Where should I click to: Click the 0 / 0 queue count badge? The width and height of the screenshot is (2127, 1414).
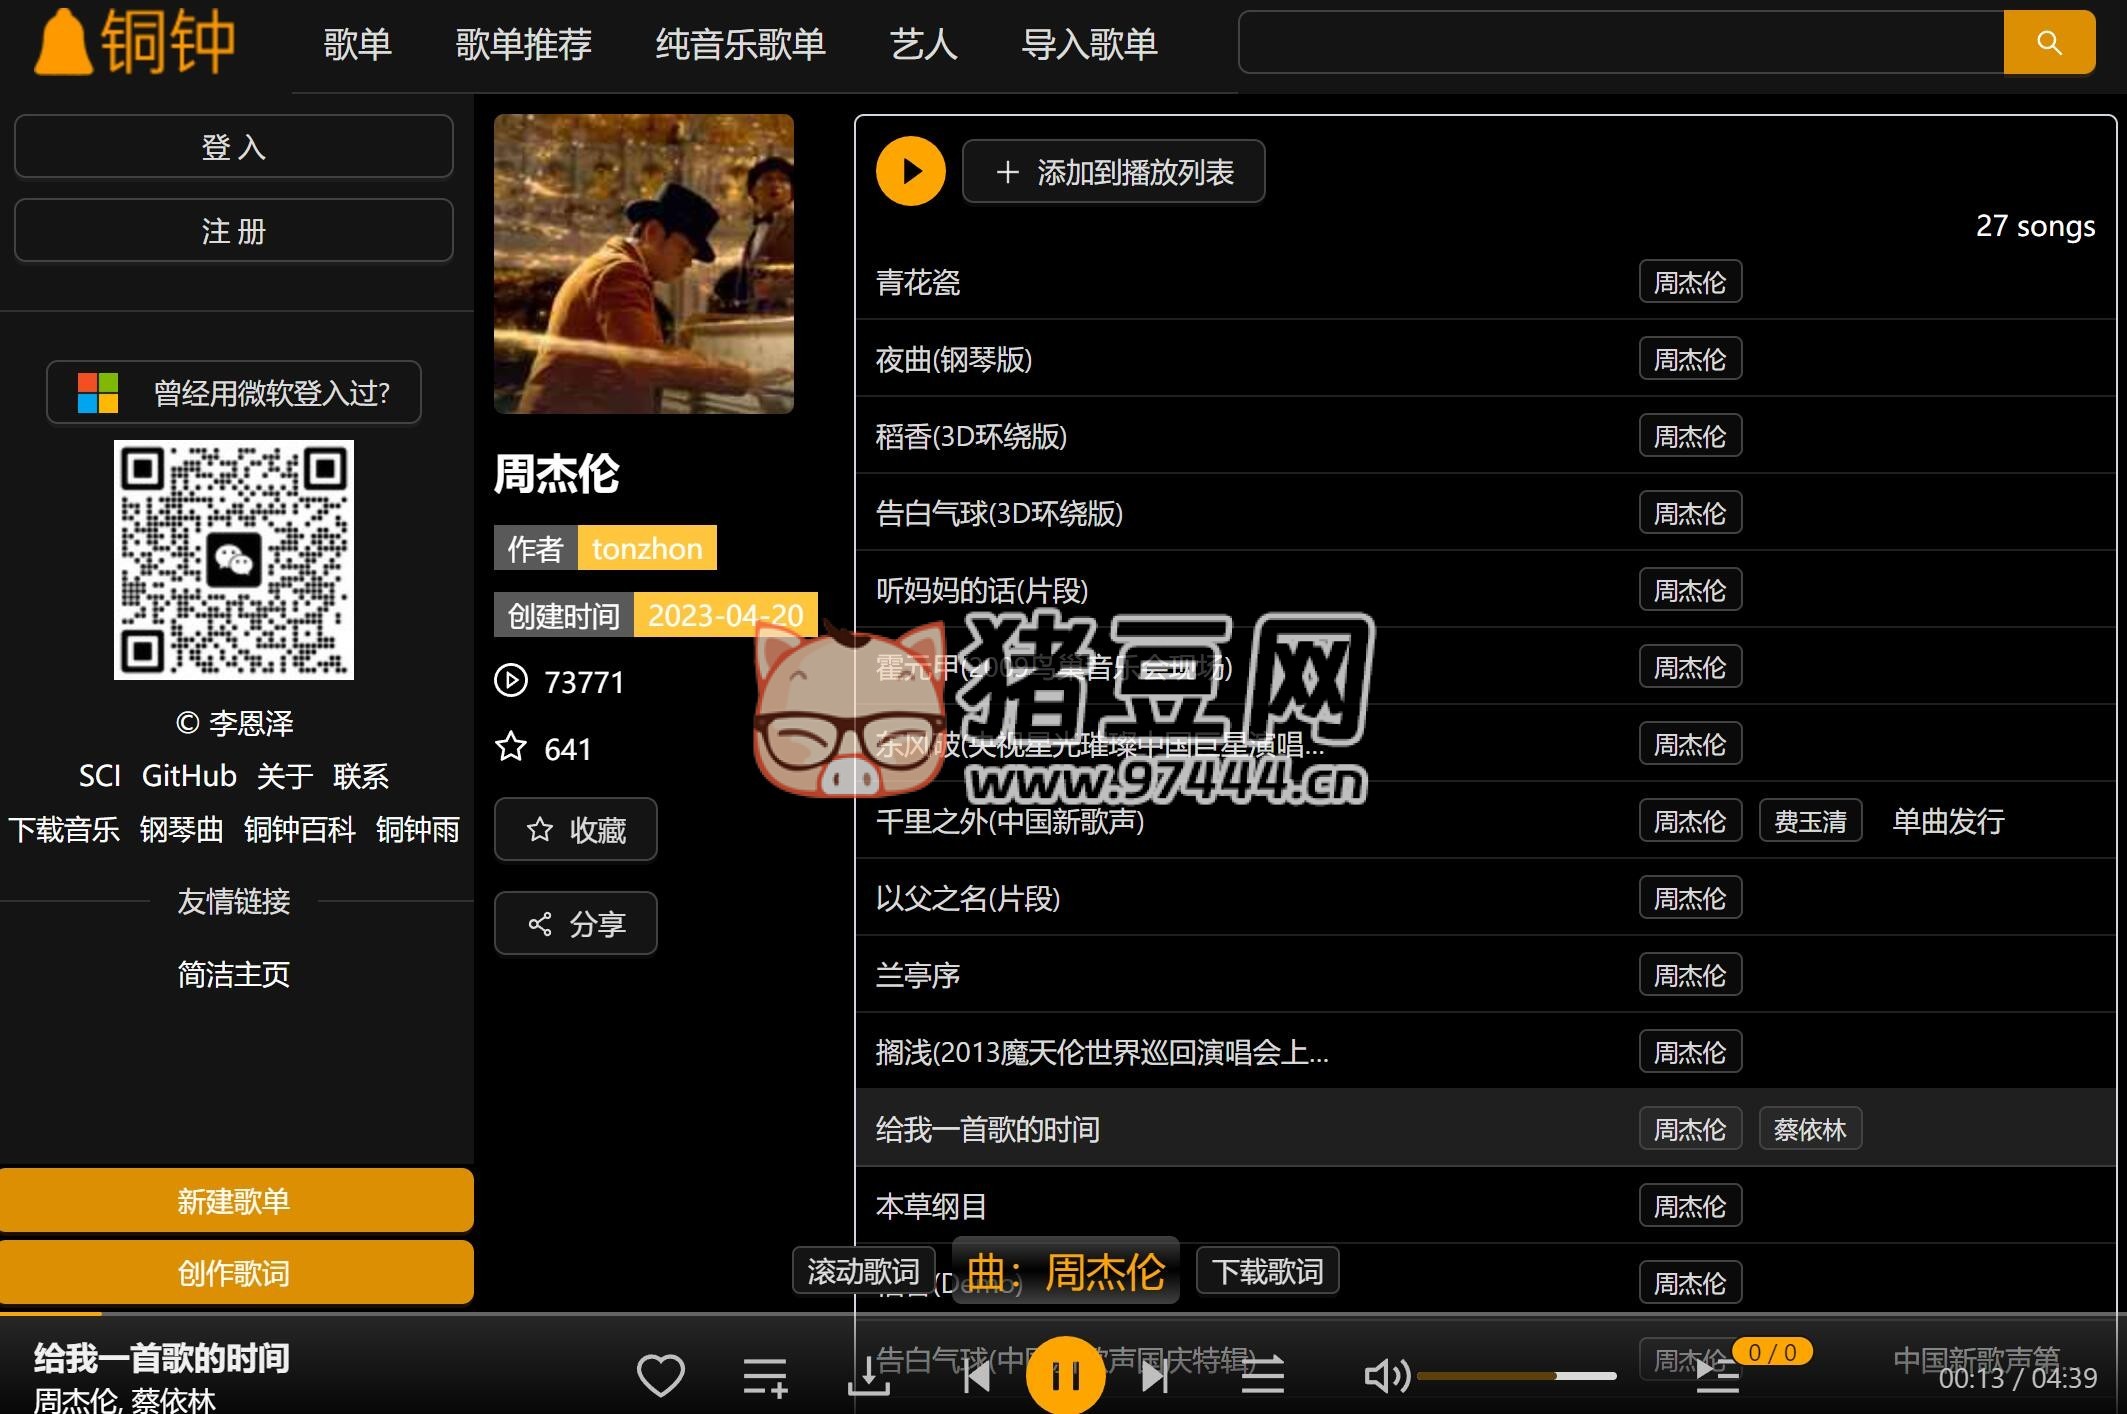(1772, 1352)
